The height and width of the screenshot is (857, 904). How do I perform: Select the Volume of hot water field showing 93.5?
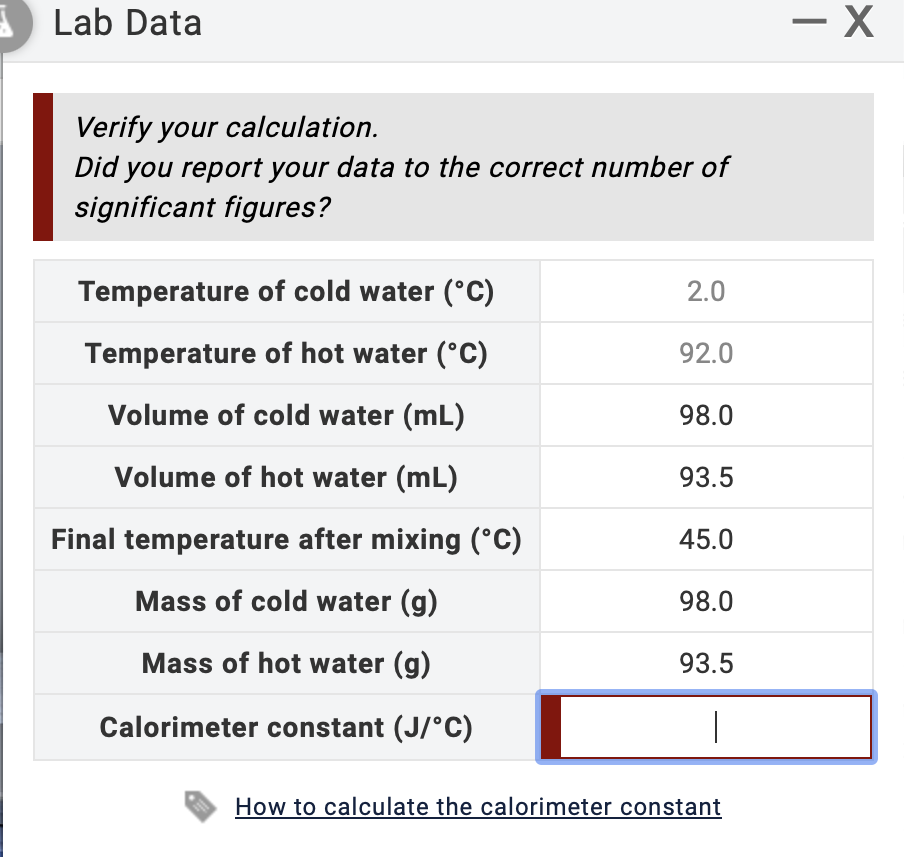[x=706, y=477]
